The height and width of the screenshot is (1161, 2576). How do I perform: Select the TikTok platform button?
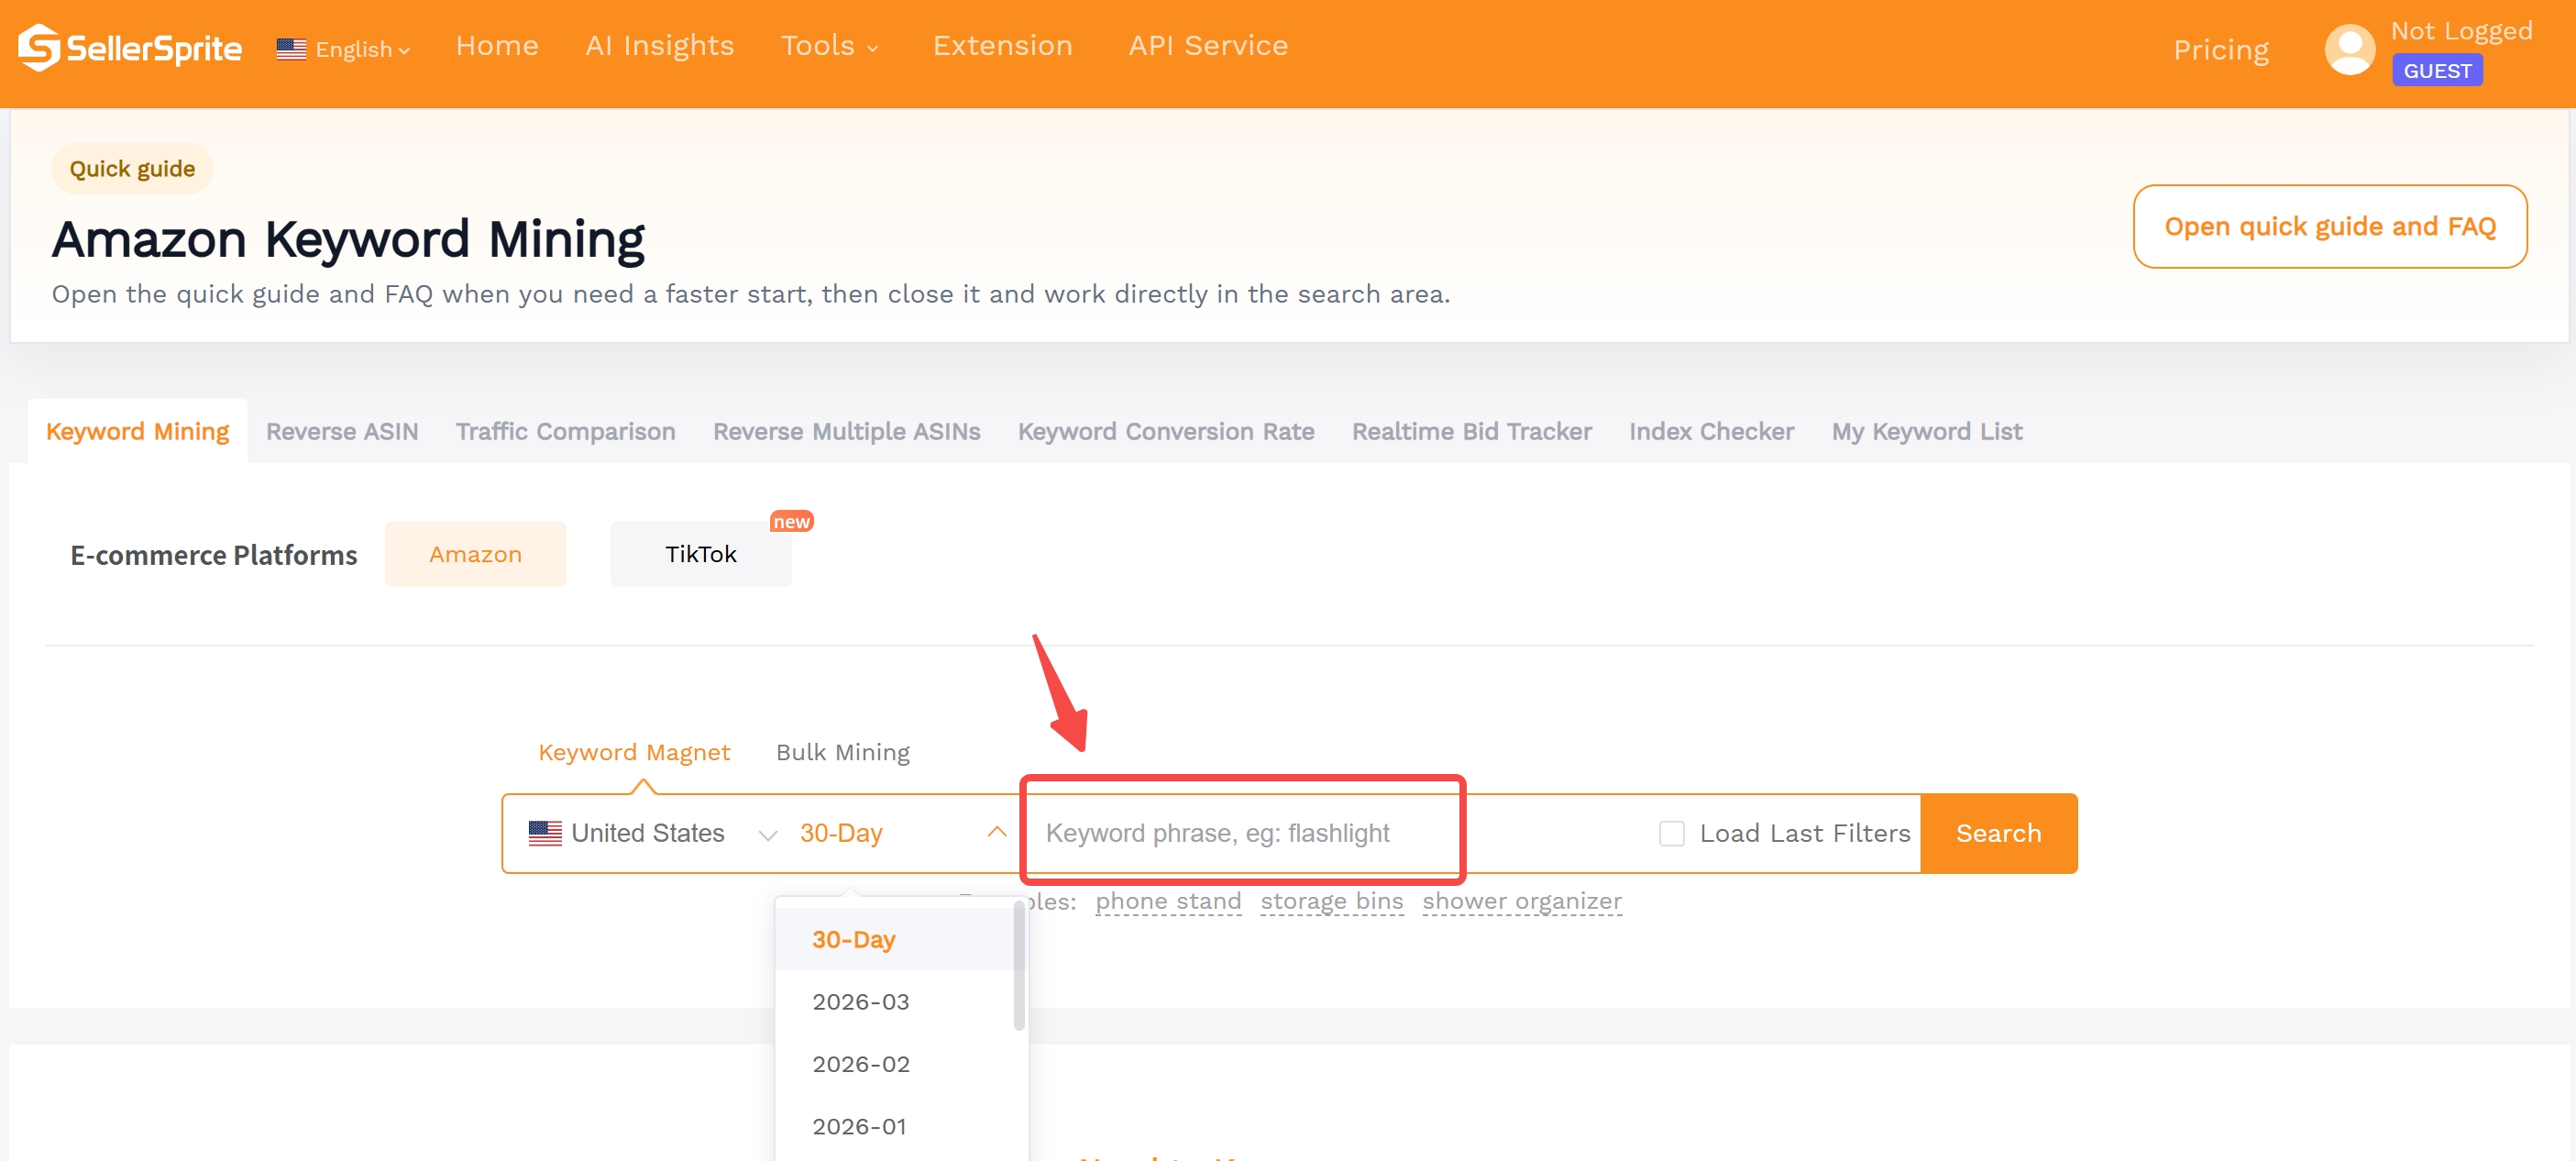point(700,553)
